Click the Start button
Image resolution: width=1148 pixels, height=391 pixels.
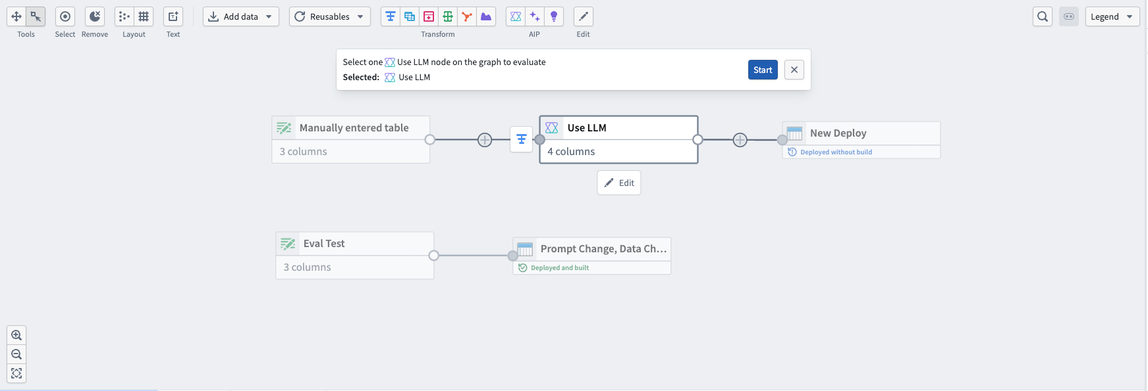(x=763, y=70)
